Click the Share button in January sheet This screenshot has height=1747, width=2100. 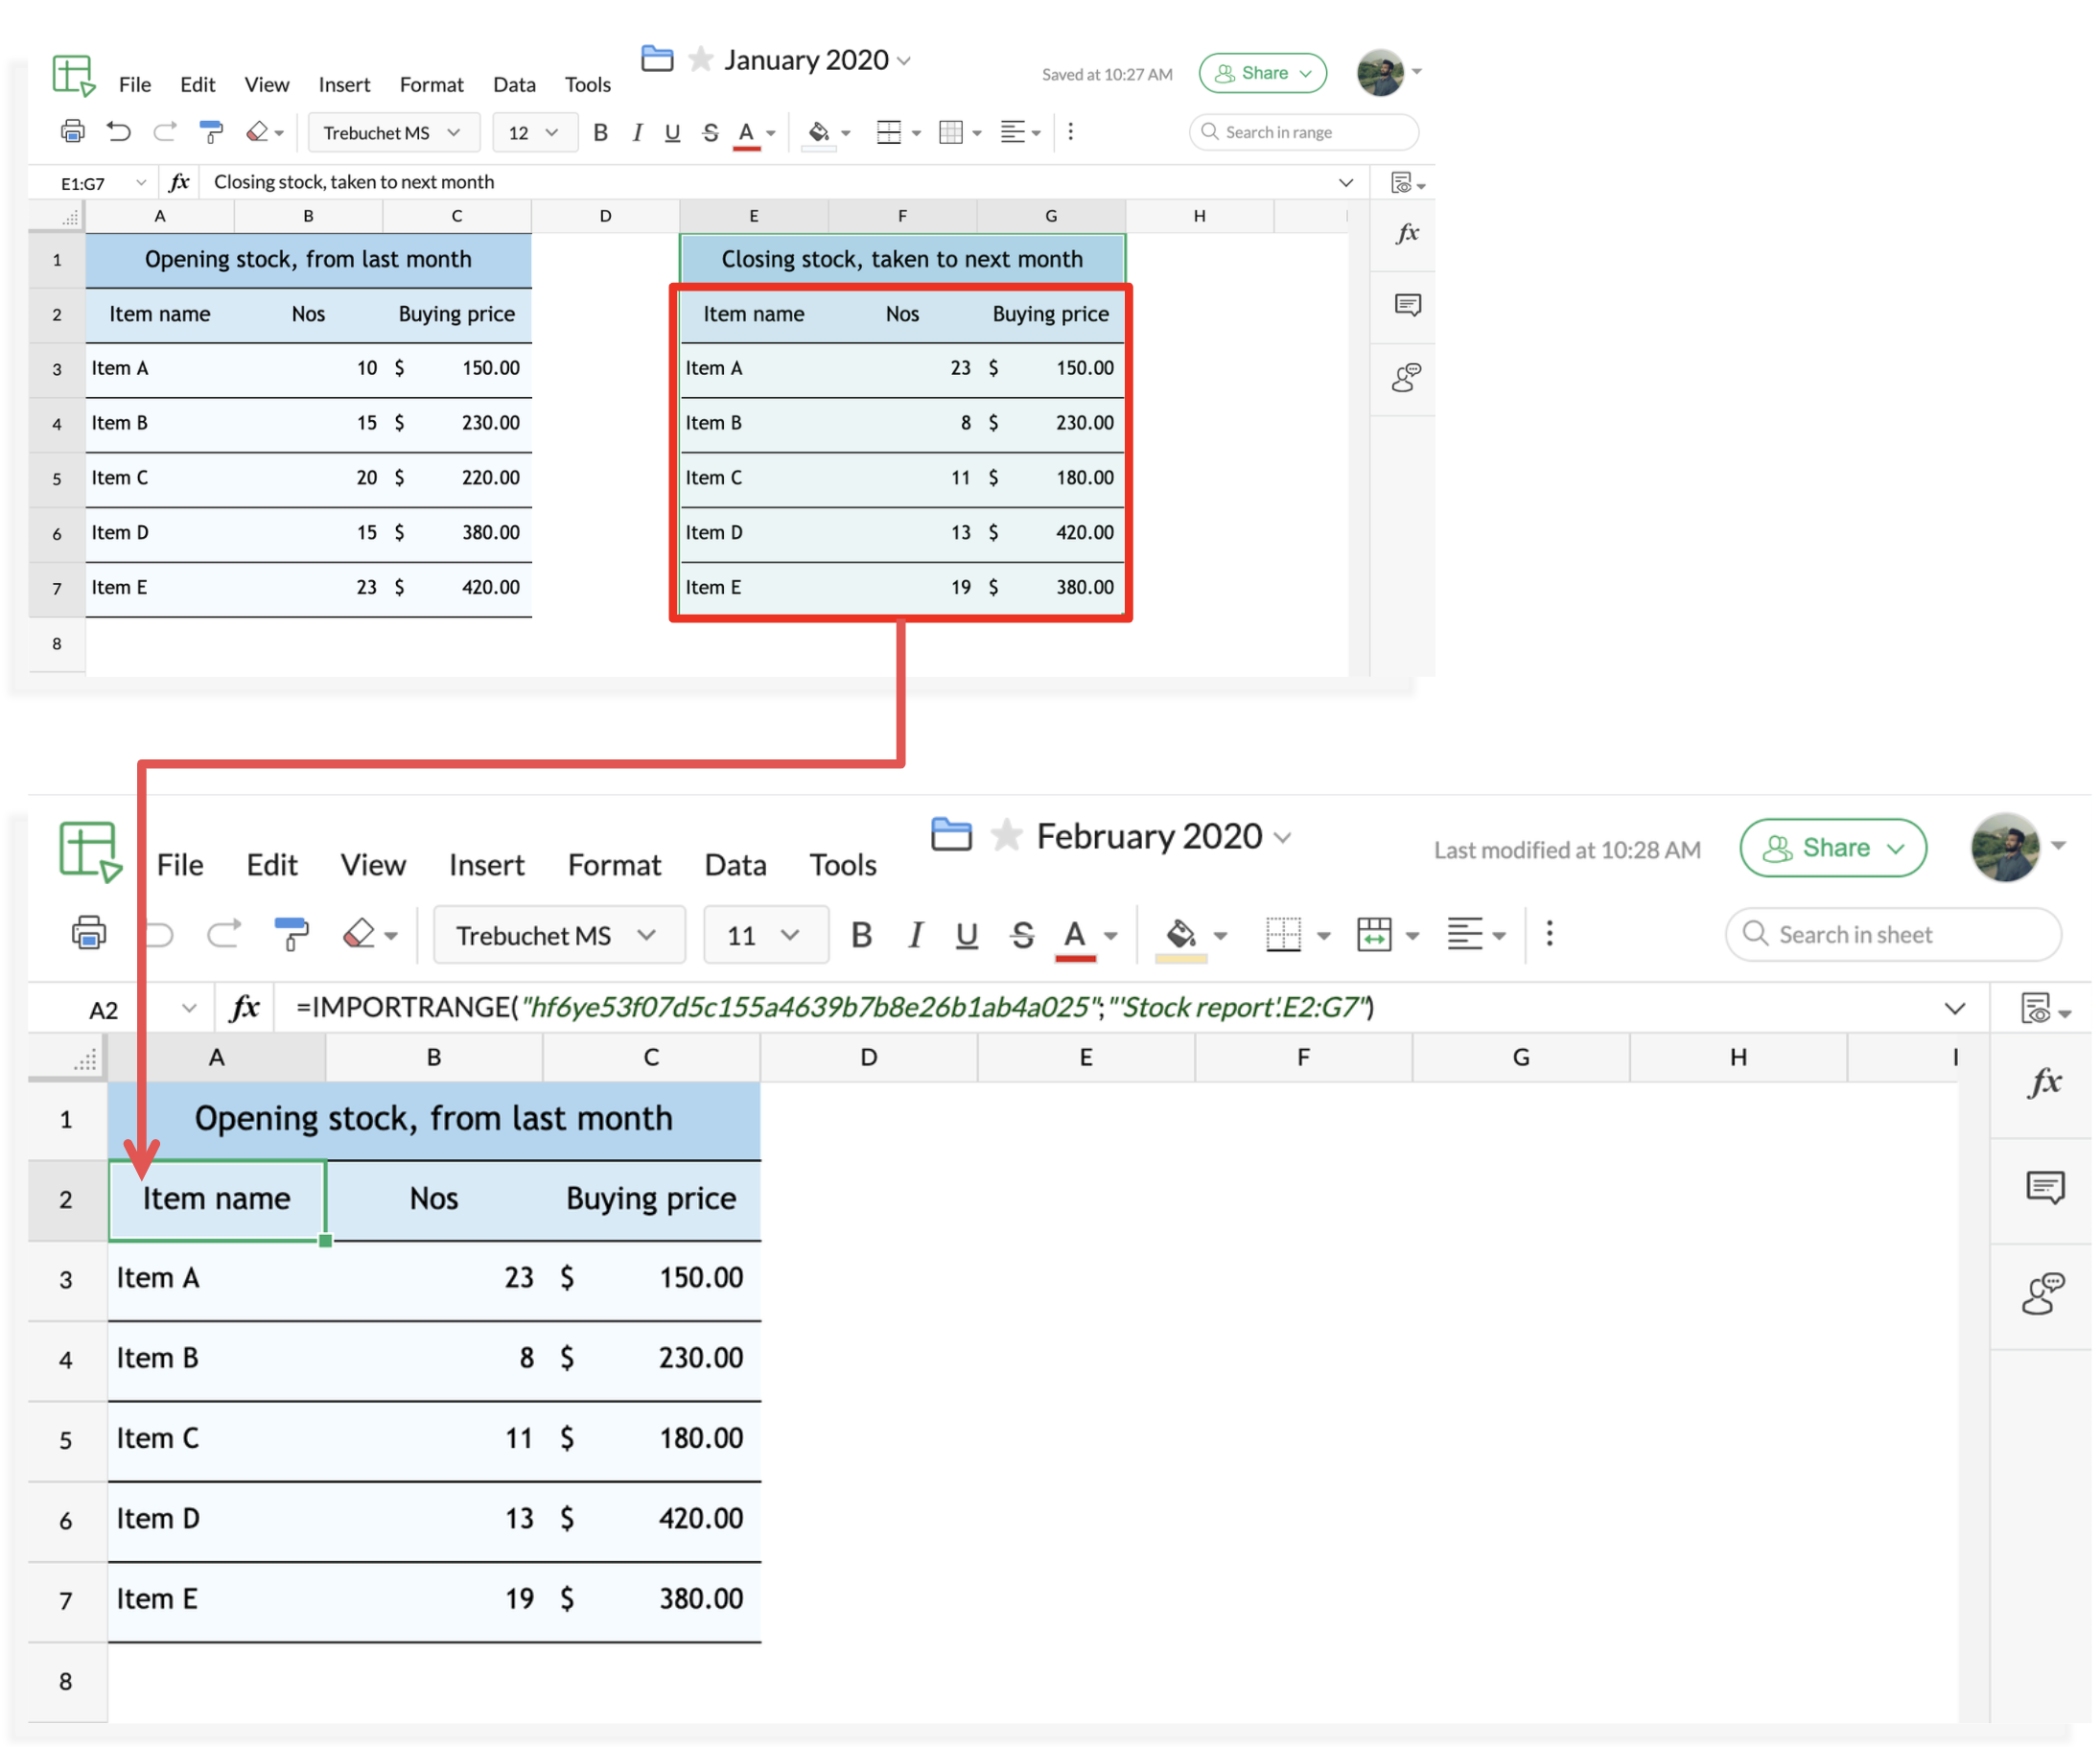(x=1262, y=73)
